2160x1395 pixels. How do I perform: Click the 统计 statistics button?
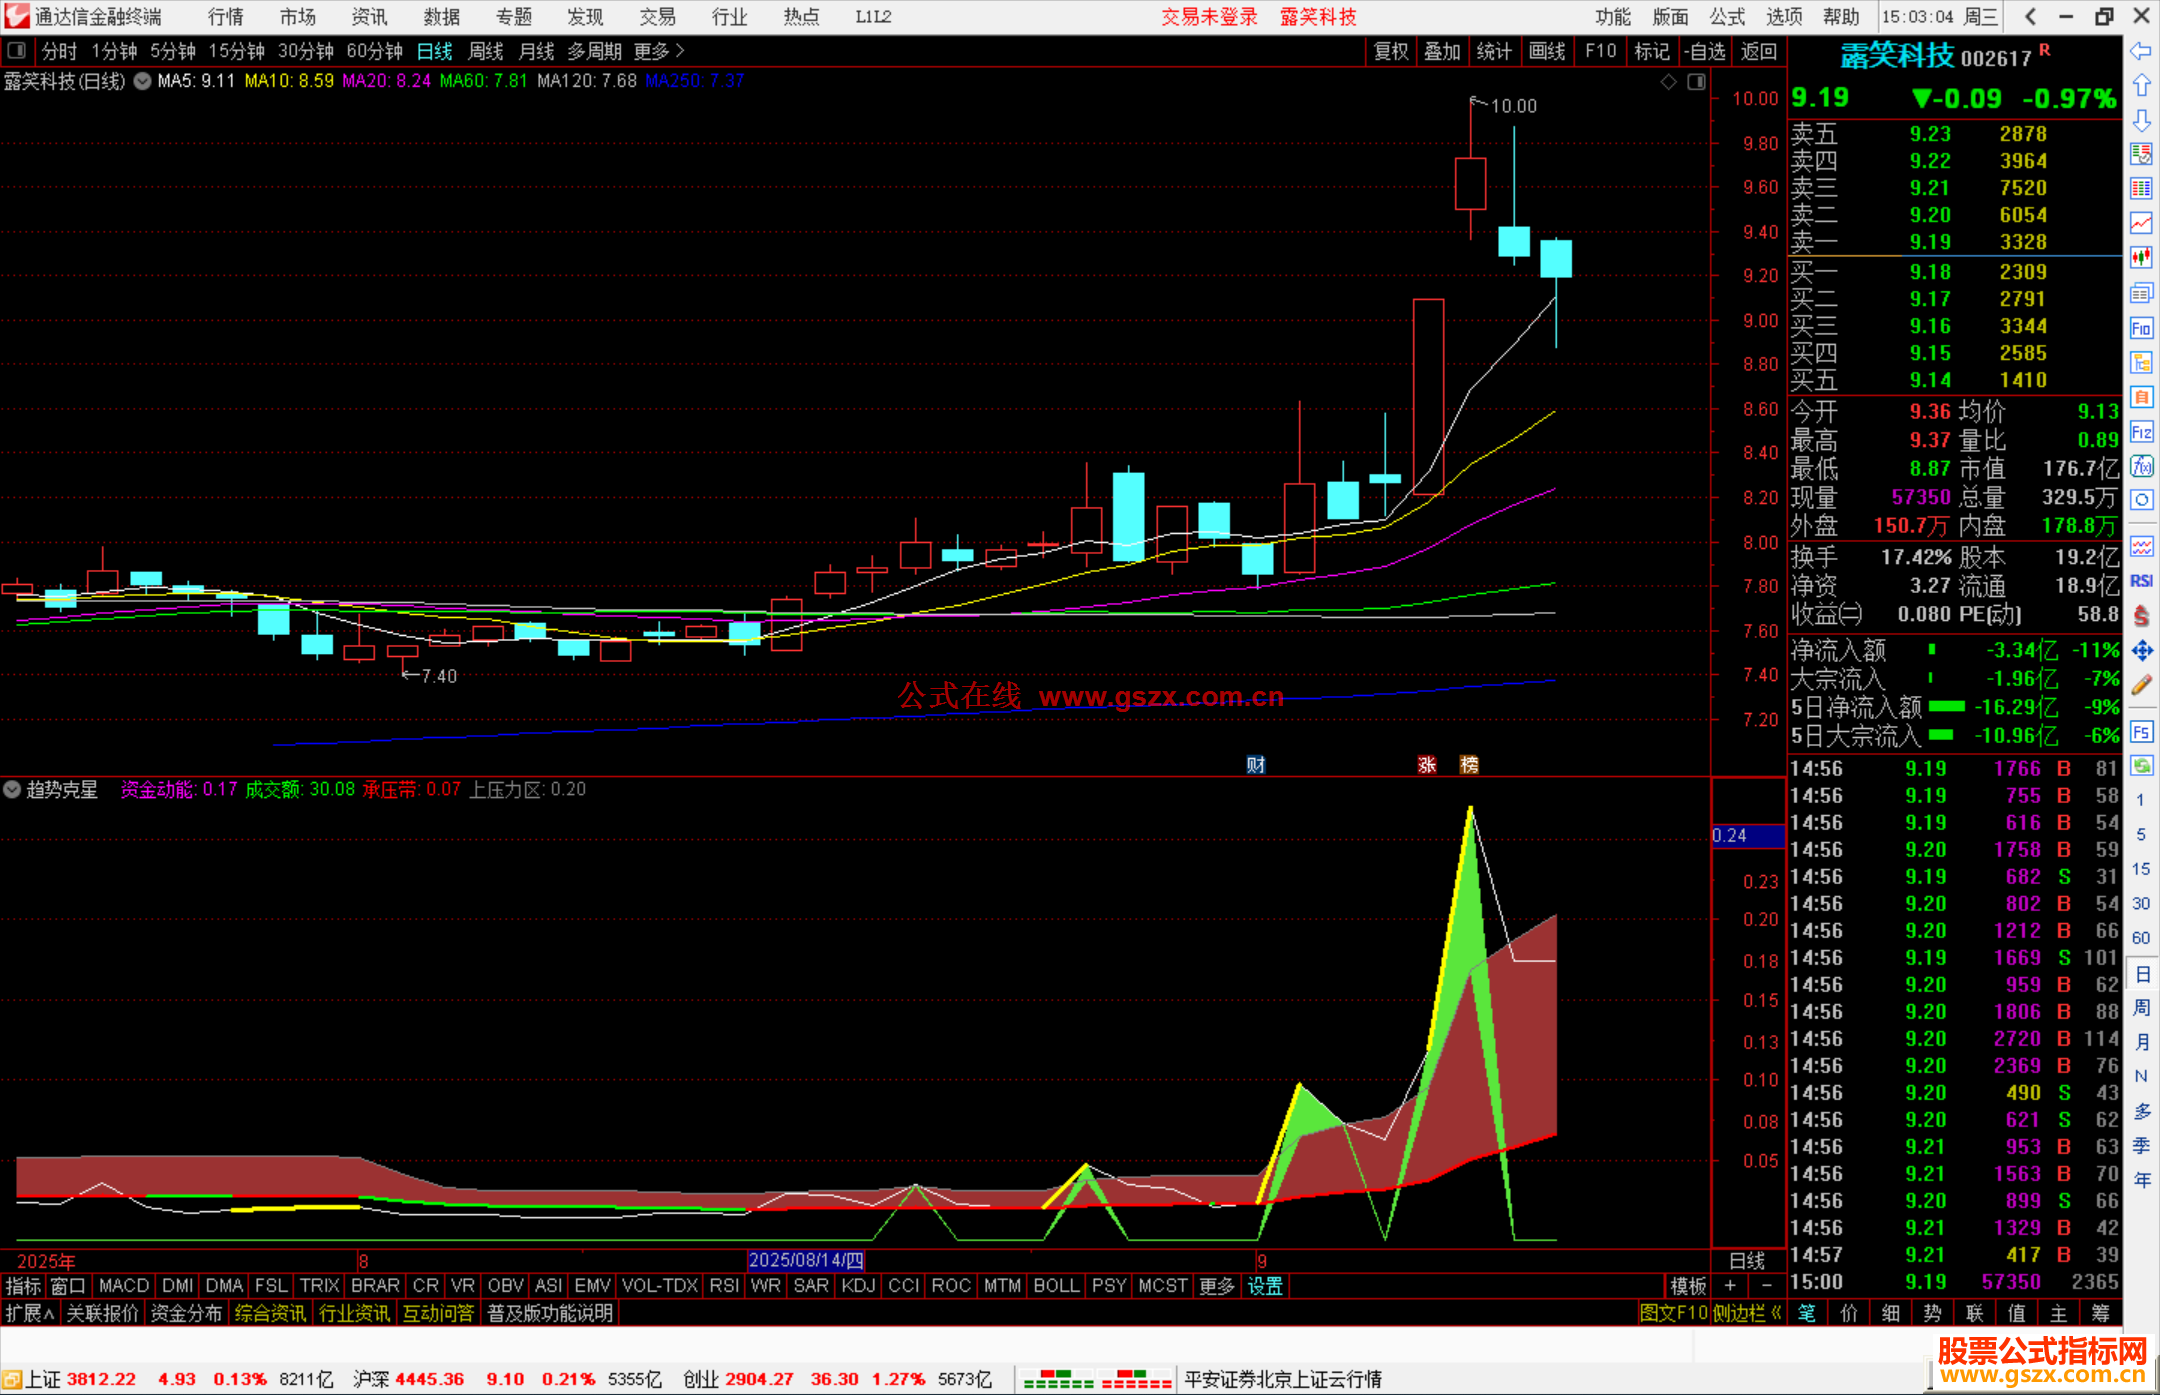coord(1495,51)
